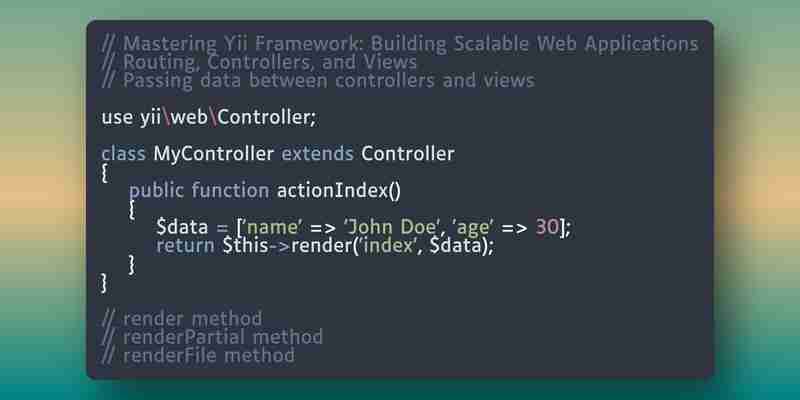The width and height of the screenshot is (800, 400).
Task: Click the 'Routing, Controllers, and Views' comment
Action: point(259,63)
